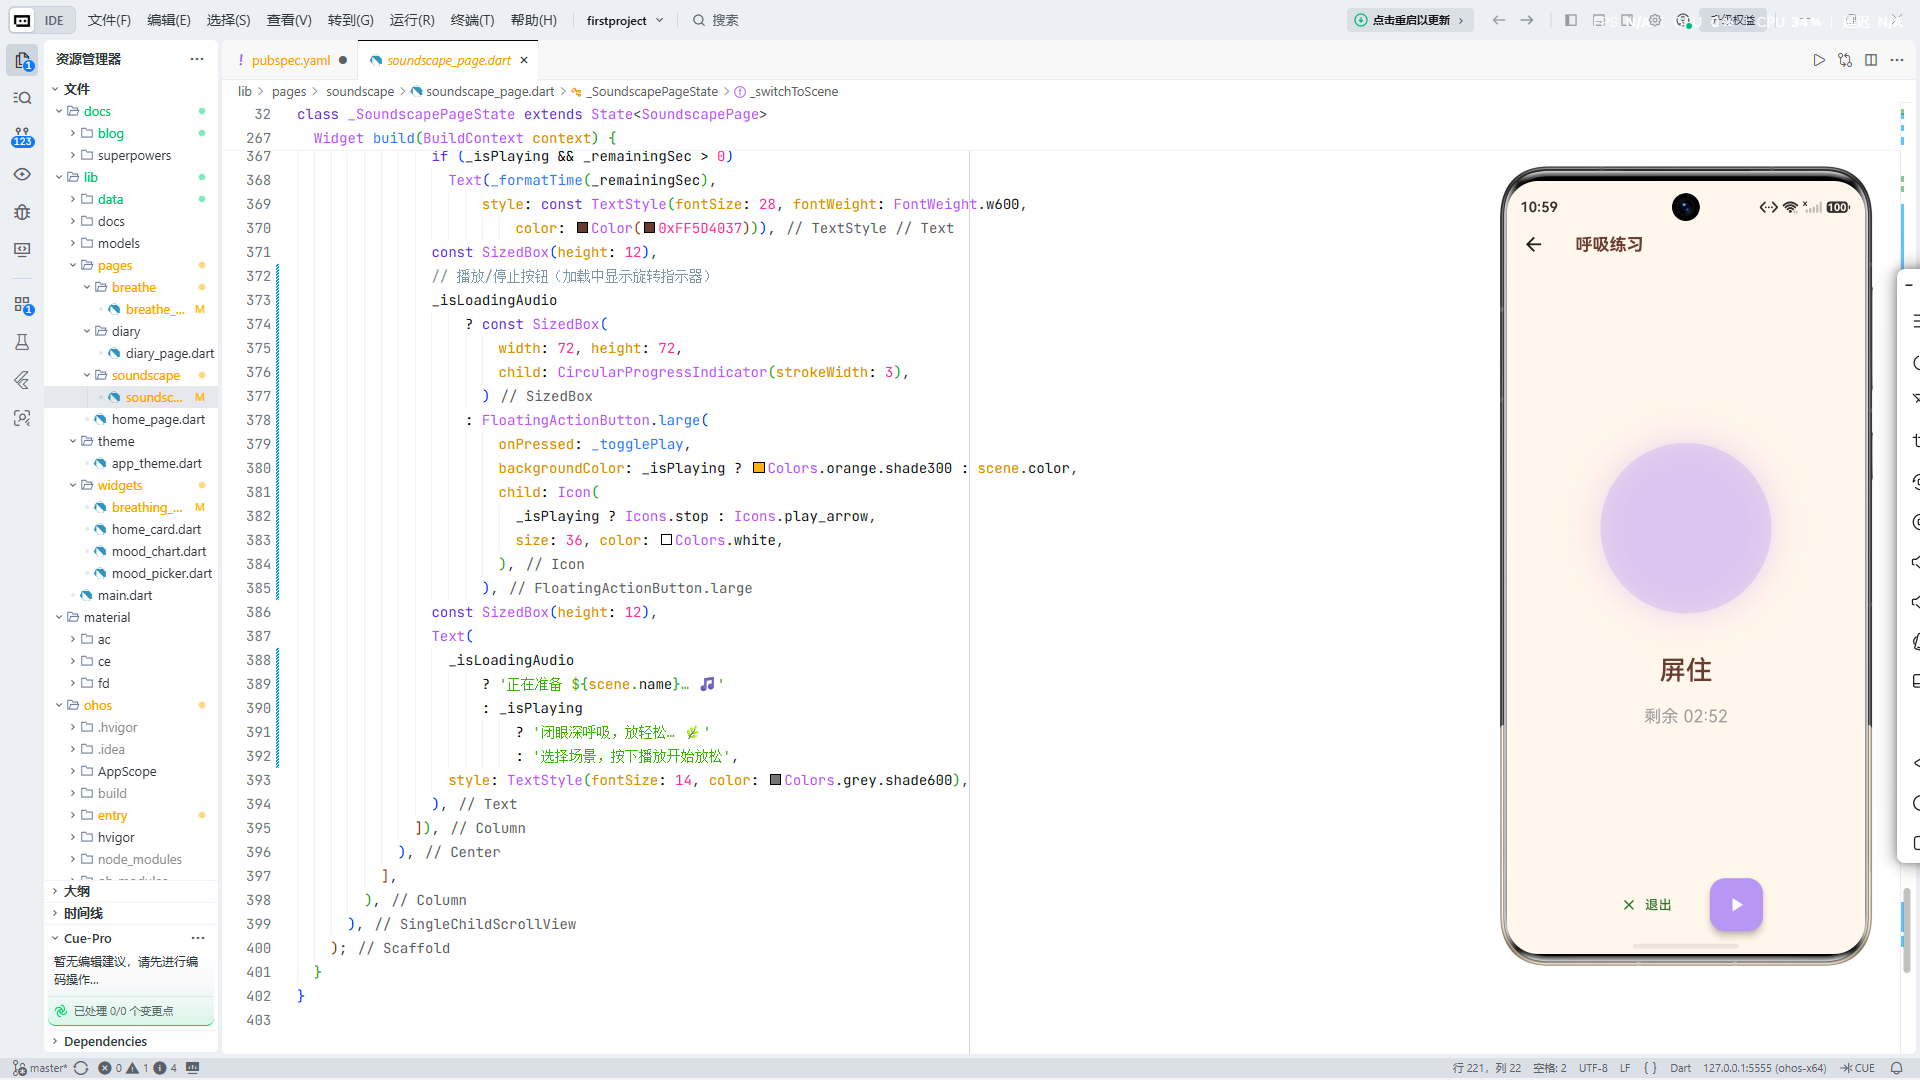This screenshot has height=1080, width=1920.
Task: Open the account icon in the title bar
Action: pyautogui.click(x=1683, y=20)
